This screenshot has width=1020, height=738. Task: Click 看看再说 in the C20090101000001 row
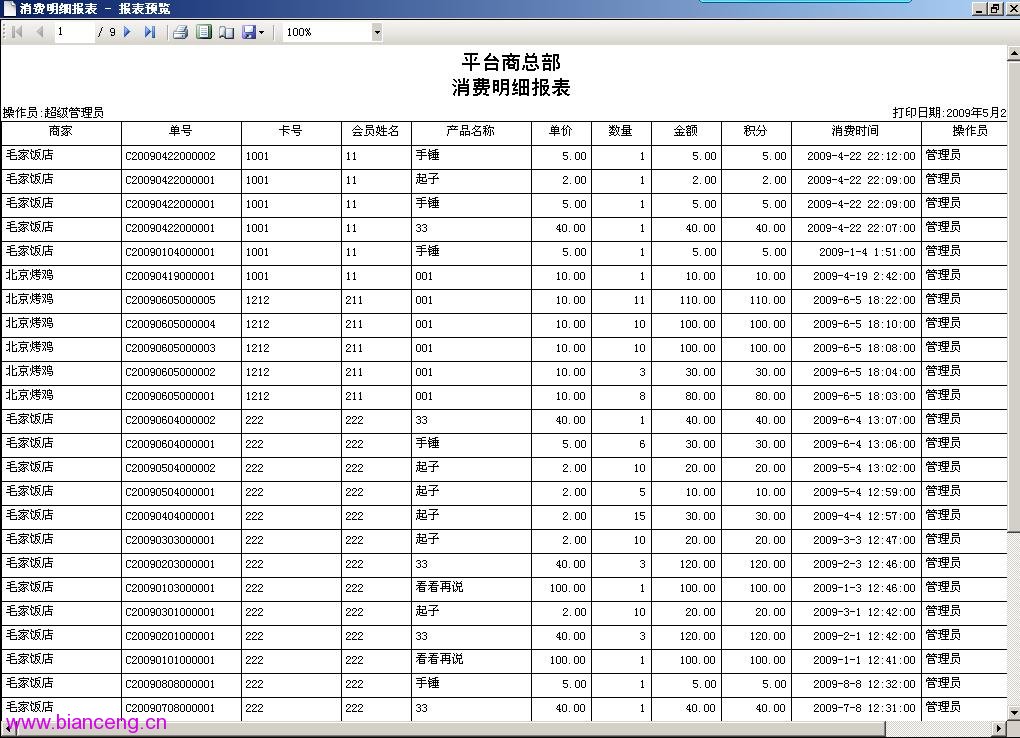pos(440,659)
